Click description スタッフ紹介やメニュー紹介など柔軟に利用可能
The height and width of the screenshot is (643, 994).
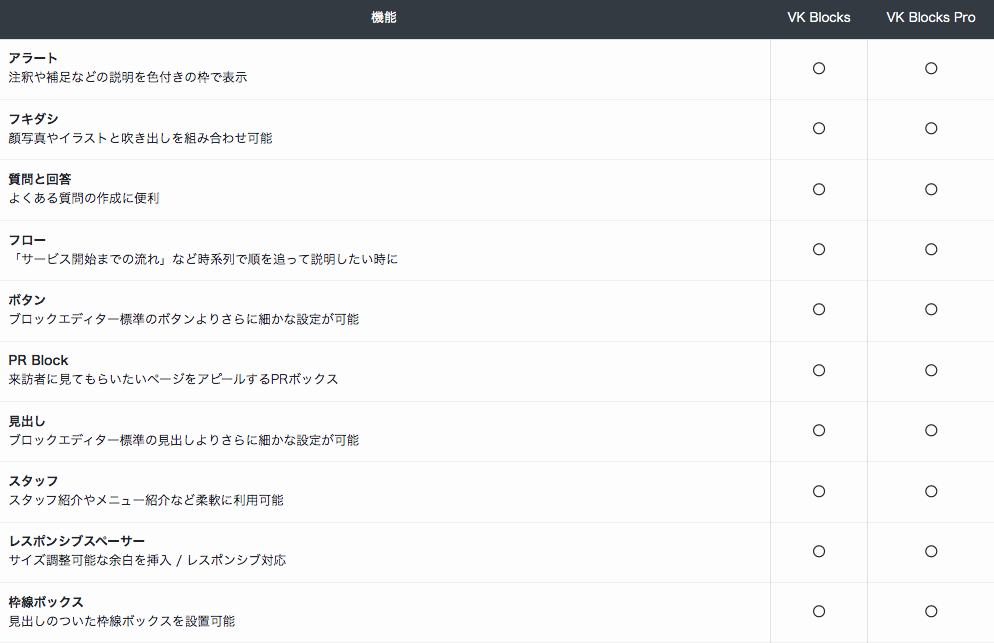click(x=146, y=500)
